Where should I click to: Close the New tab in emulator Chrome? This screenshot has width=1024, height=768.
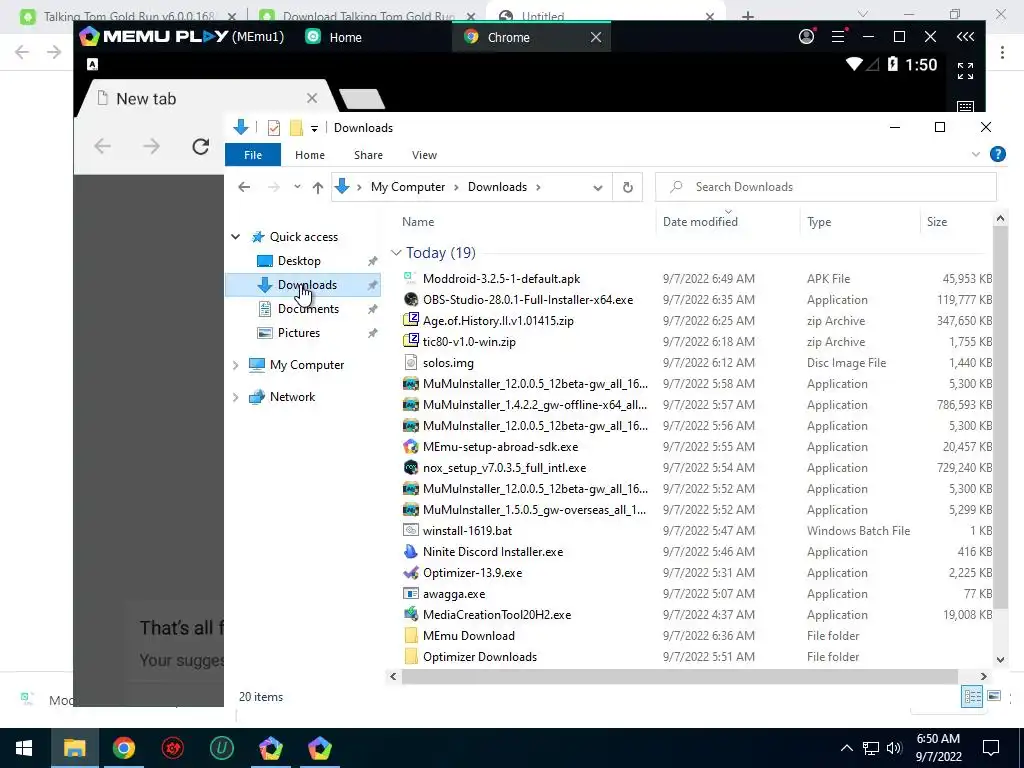[x=312, y=98]
